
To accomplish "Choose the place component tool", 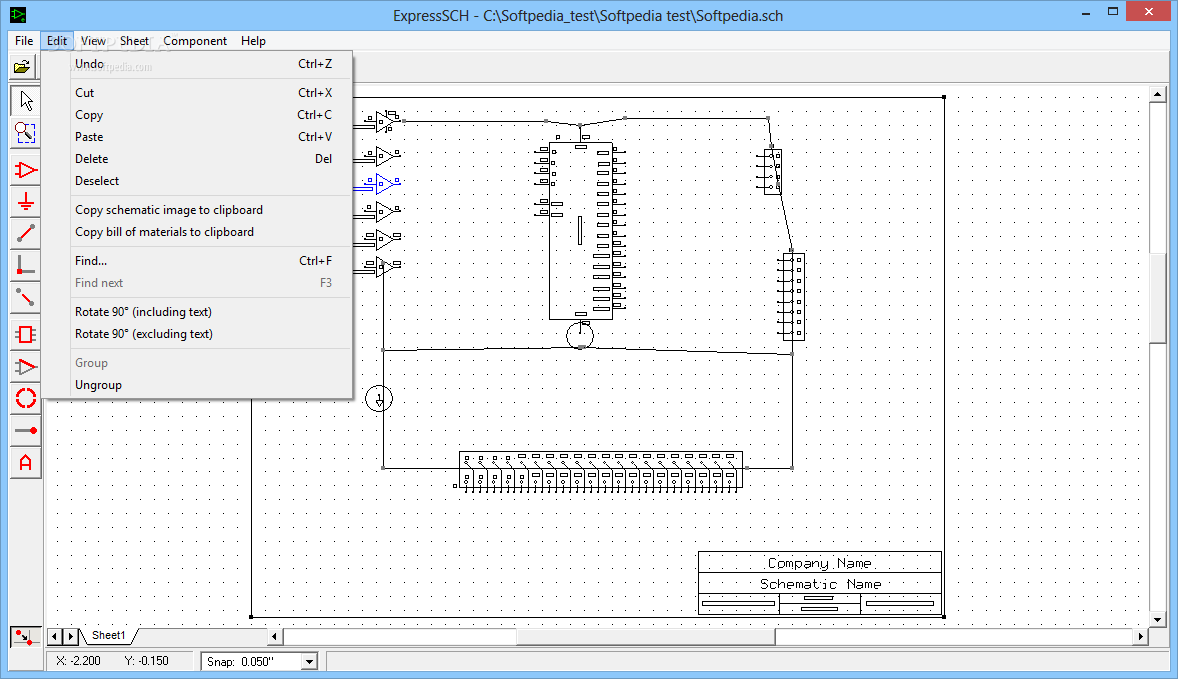I will click(x=26, y=171).
